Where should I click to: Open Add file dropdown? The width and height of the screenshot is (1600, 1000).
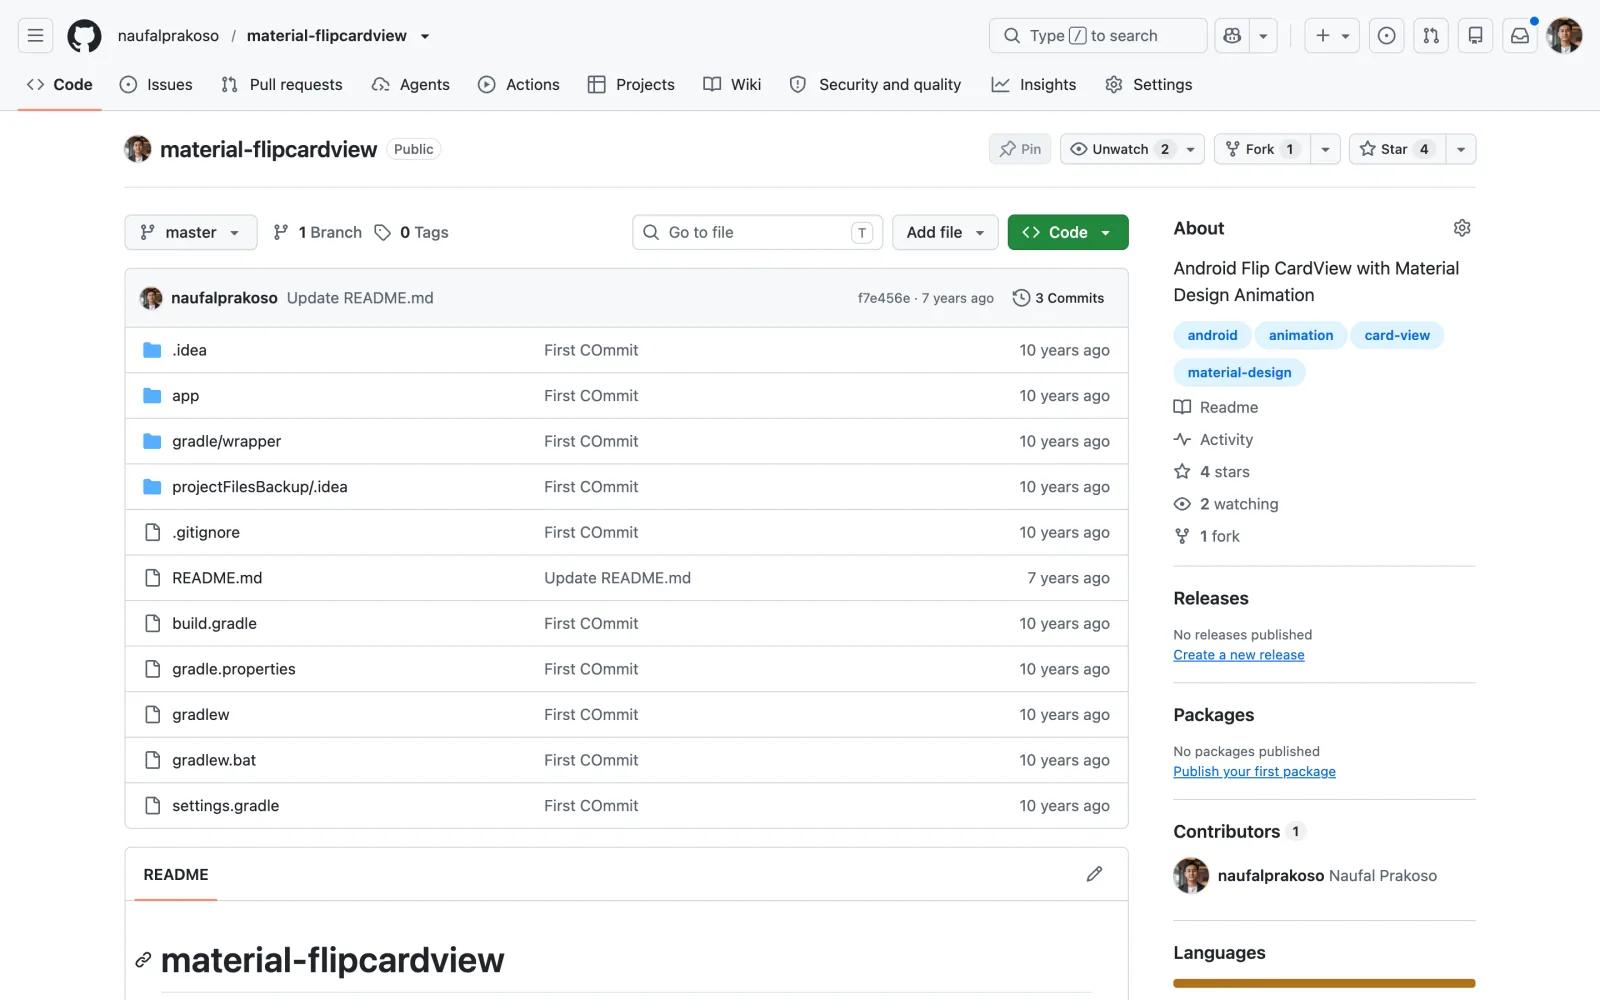[x=945, y=232]
